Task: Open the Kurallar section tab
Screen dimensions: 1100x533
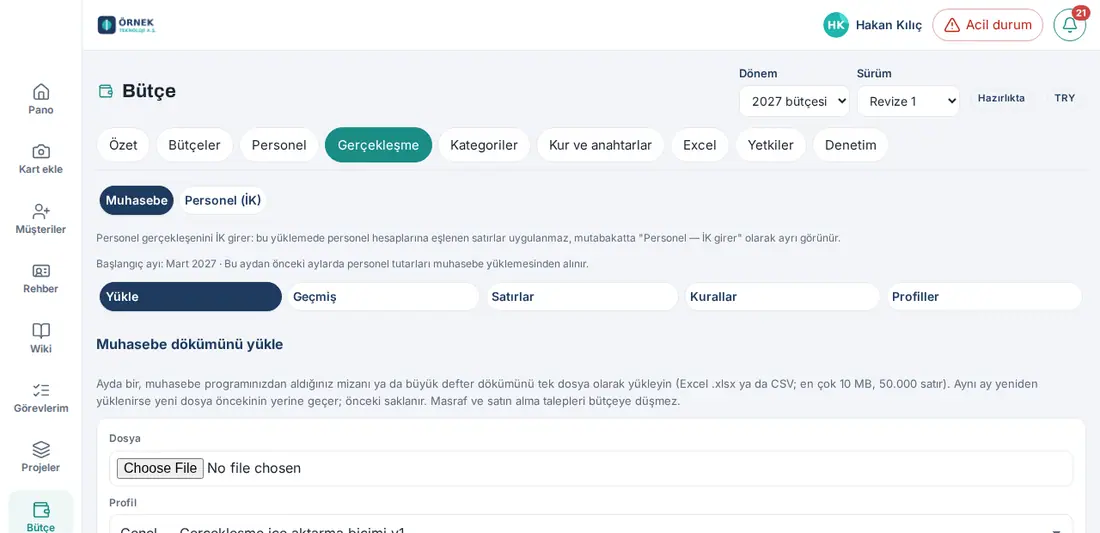Action: click(x=782, y=297)
